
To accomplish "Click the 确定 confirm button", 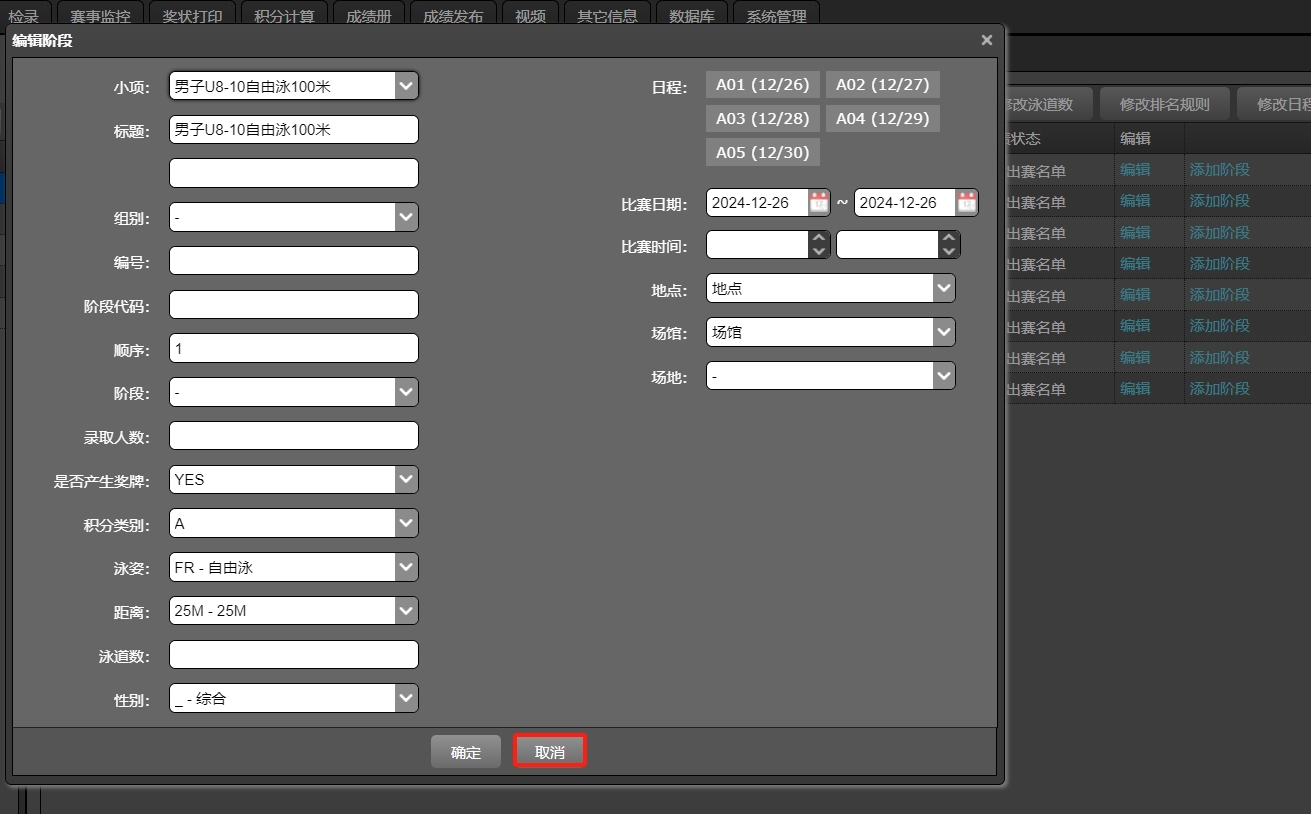I will click(x=465, y=751).
